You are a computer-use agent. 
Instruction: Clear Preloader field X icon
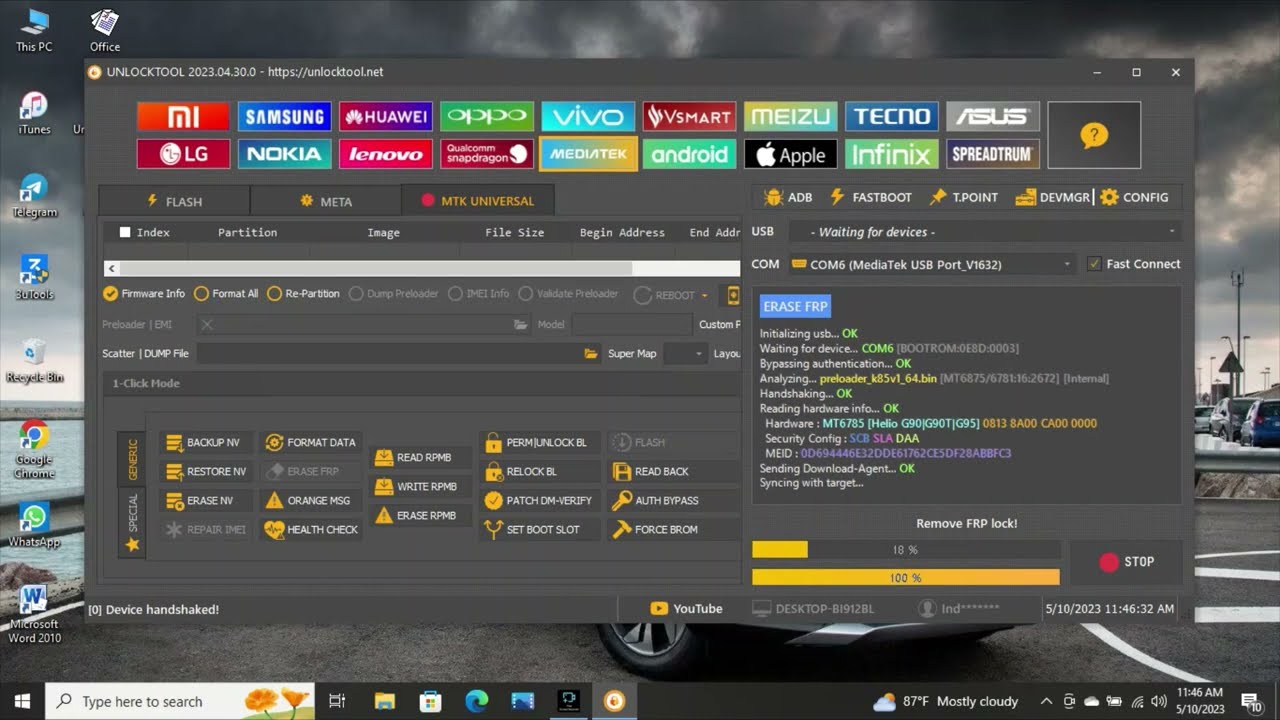(x=207, y=325)
